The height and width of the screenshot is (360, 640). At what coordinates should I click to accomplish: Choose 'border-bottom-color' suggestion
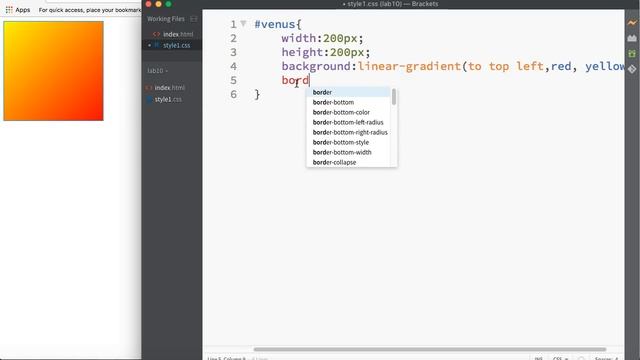[x=348, y=112]
